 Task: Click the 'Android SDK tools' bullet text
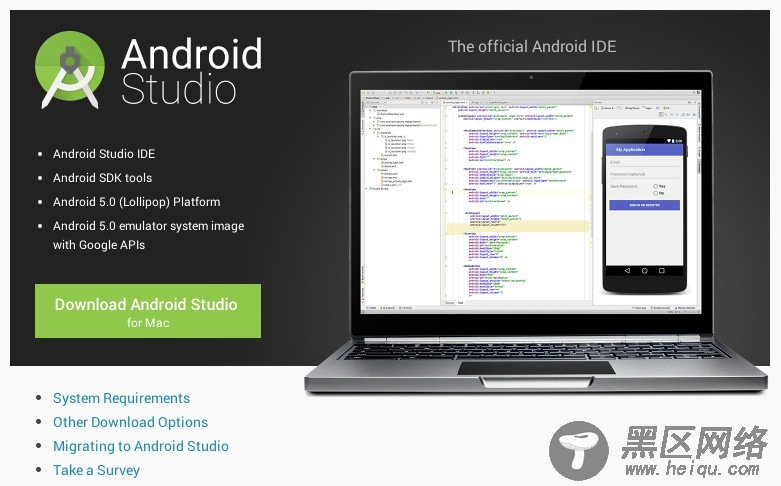103,178
